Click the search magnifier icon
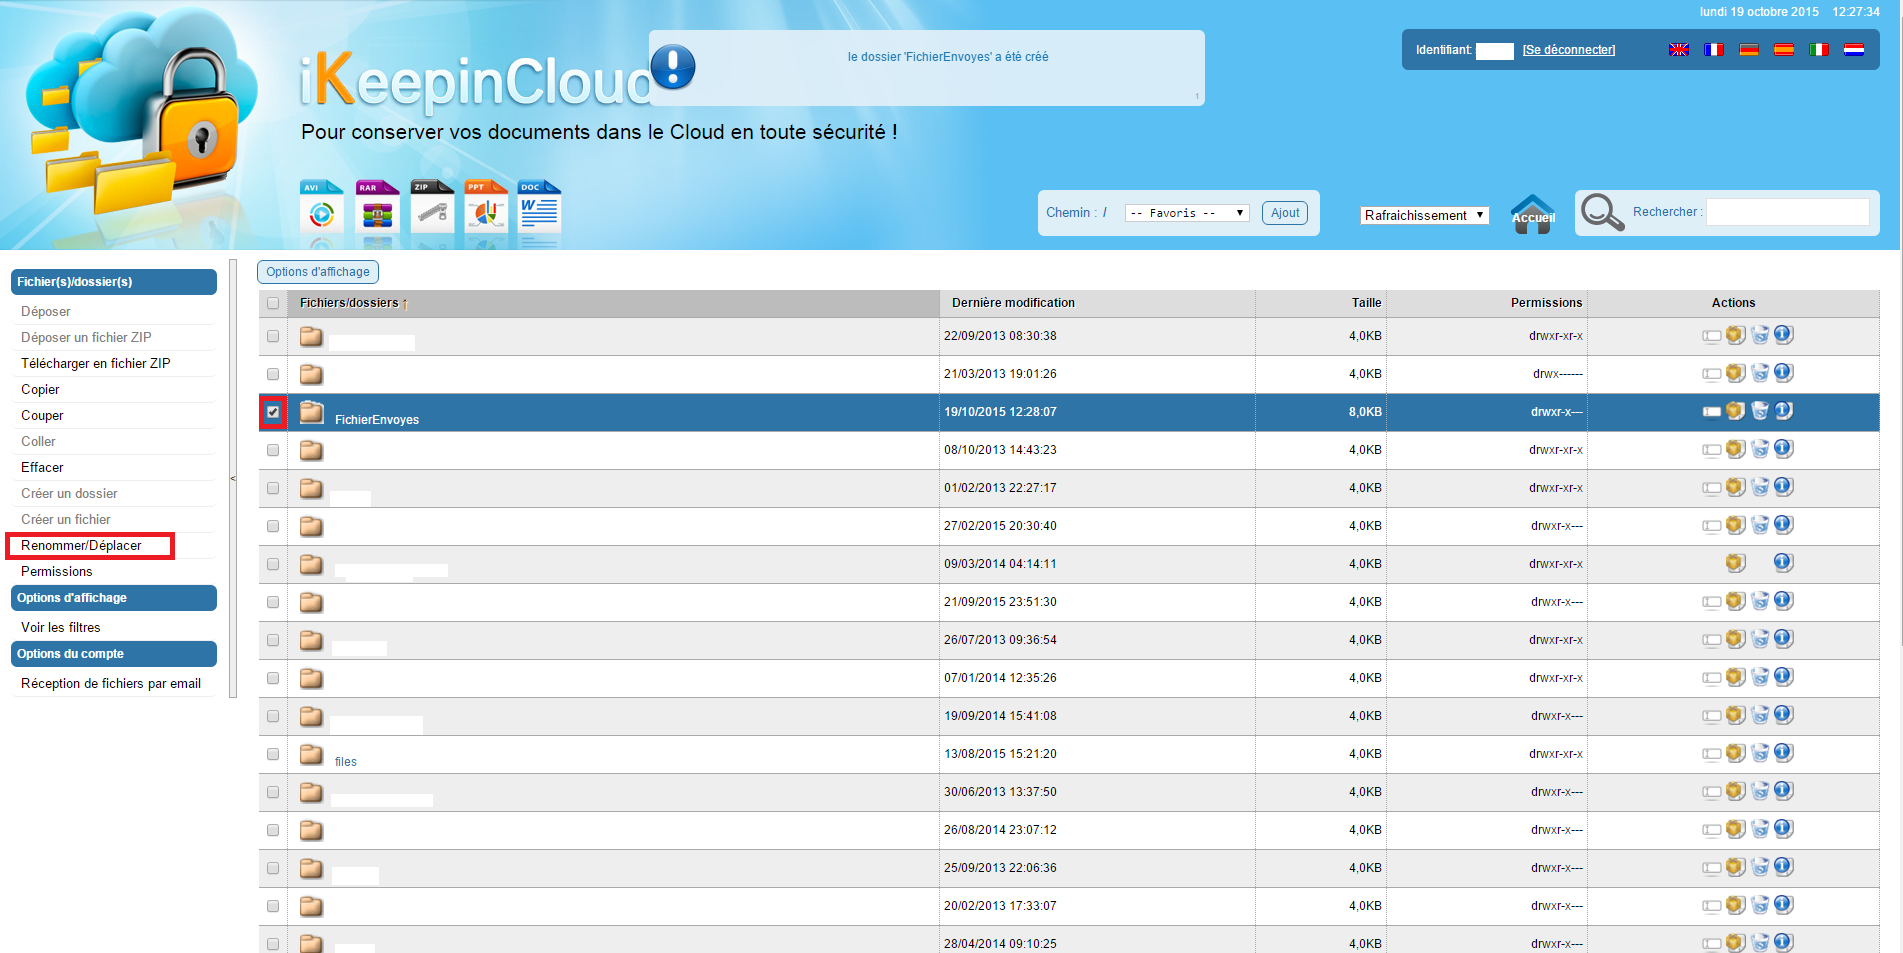 (1602, 212)
